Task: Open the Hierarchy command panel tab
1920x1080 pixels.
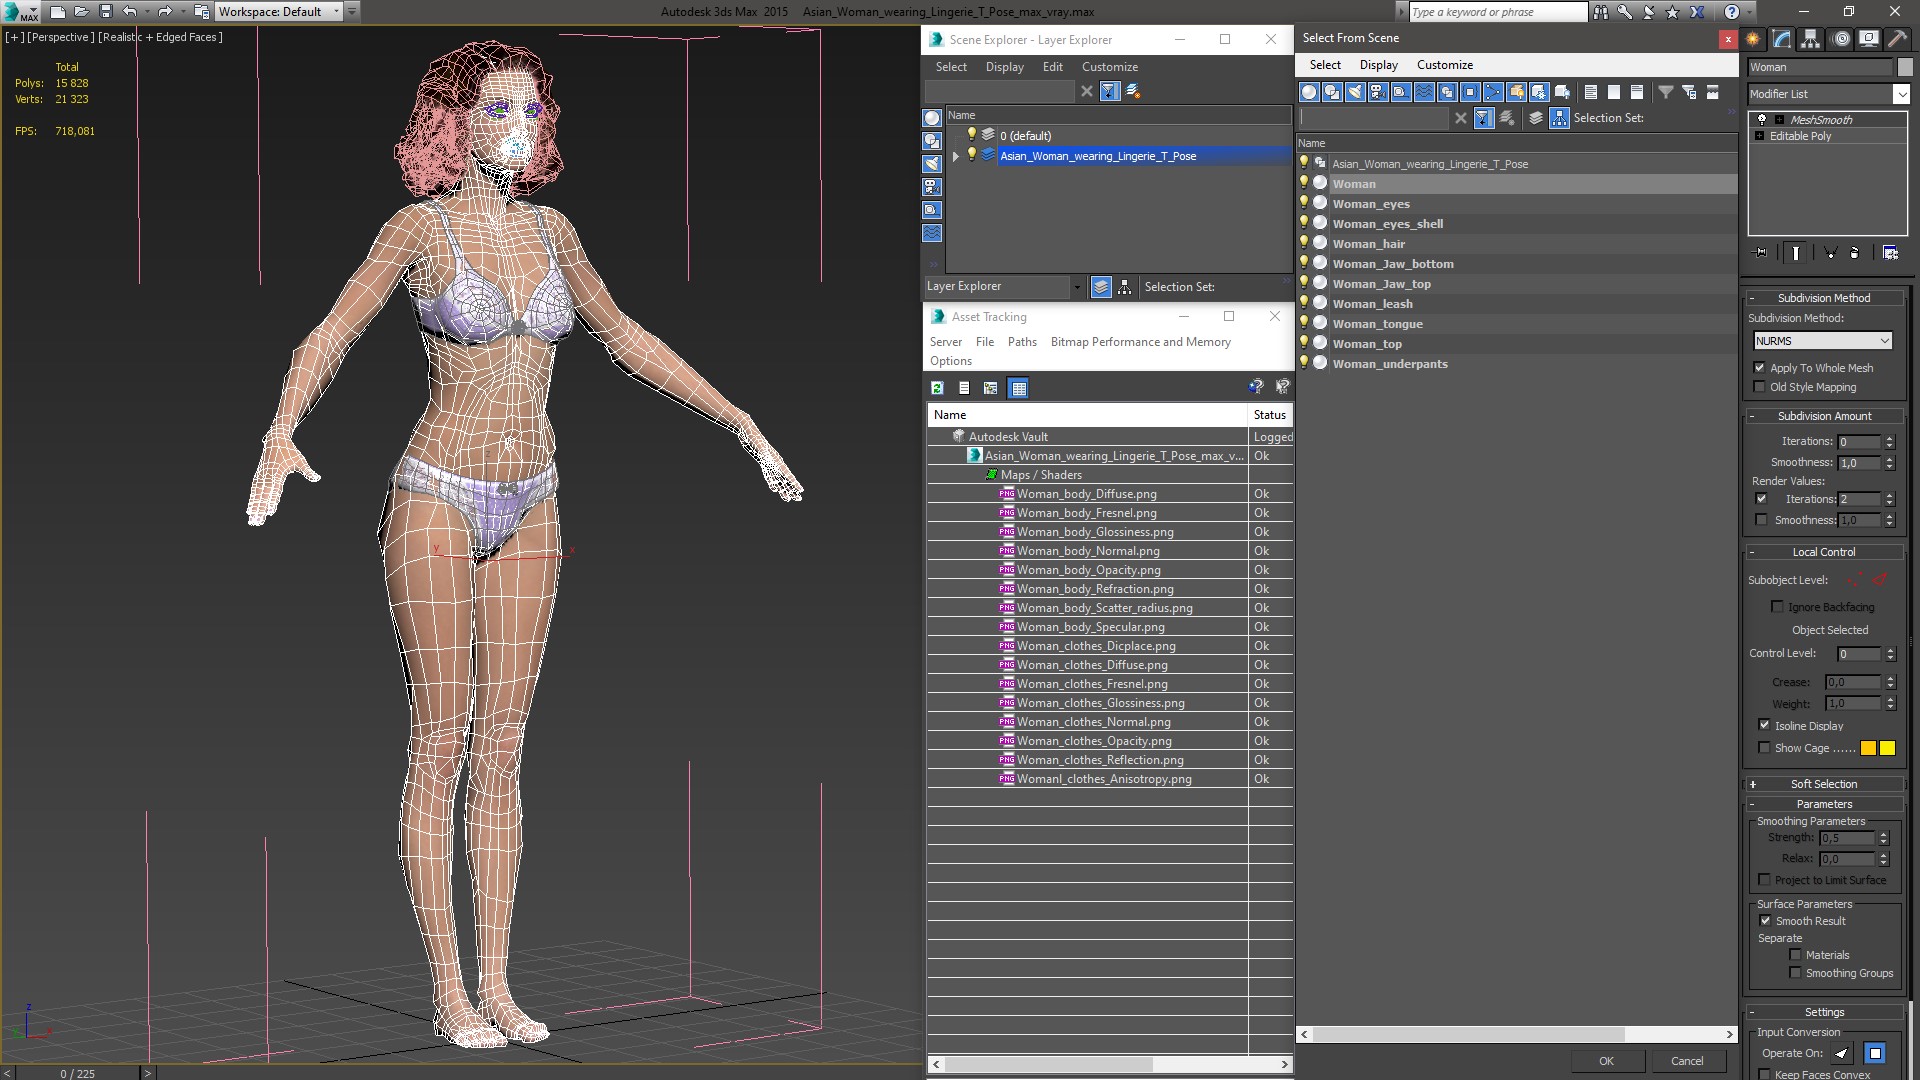Action: pyautogui.click(x=1811, y=39)
